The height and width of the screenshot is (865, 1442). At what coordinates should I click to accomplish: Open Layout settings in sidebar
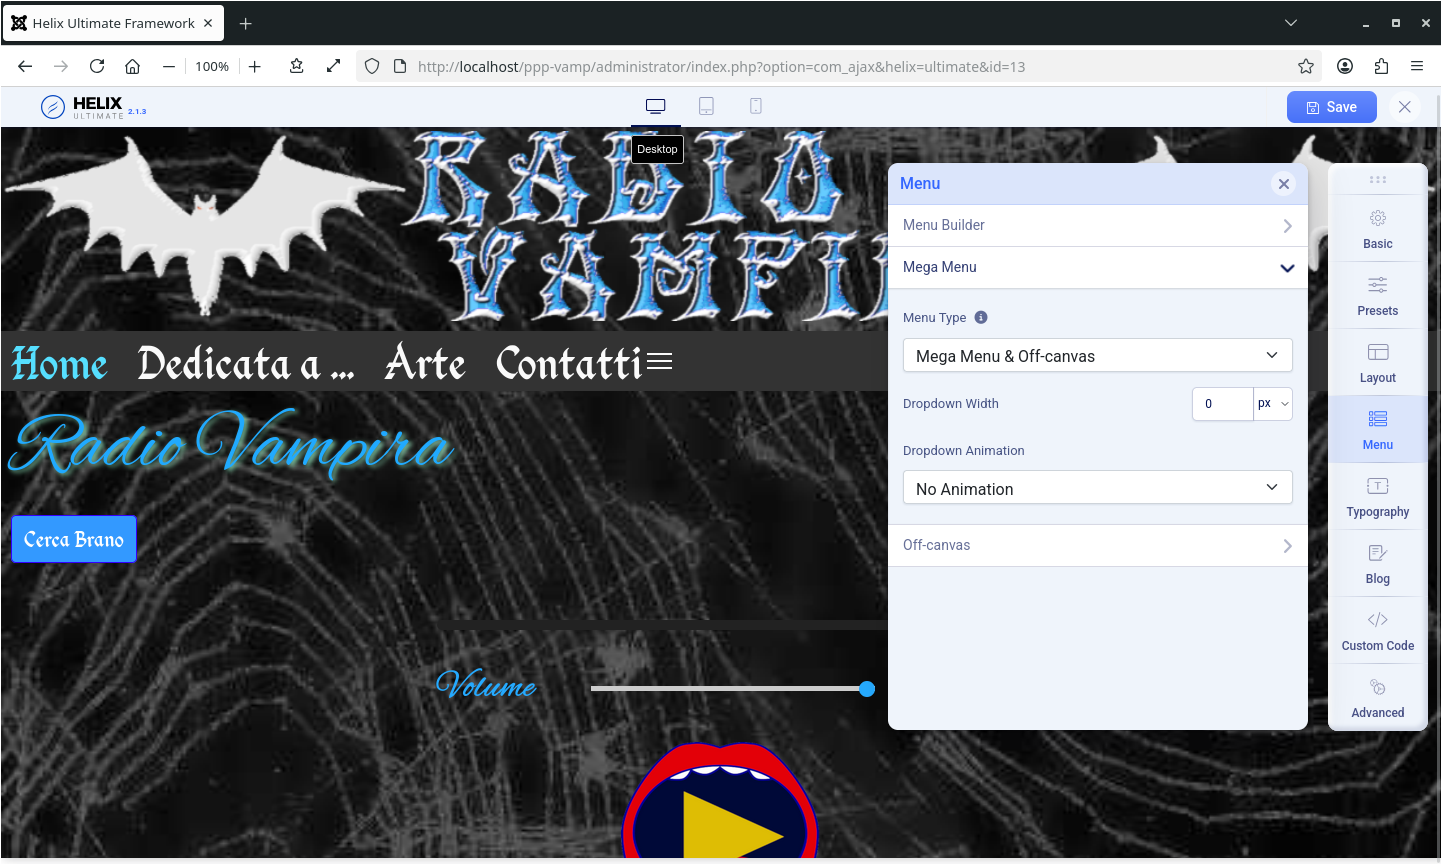[x=1378, y=363]
